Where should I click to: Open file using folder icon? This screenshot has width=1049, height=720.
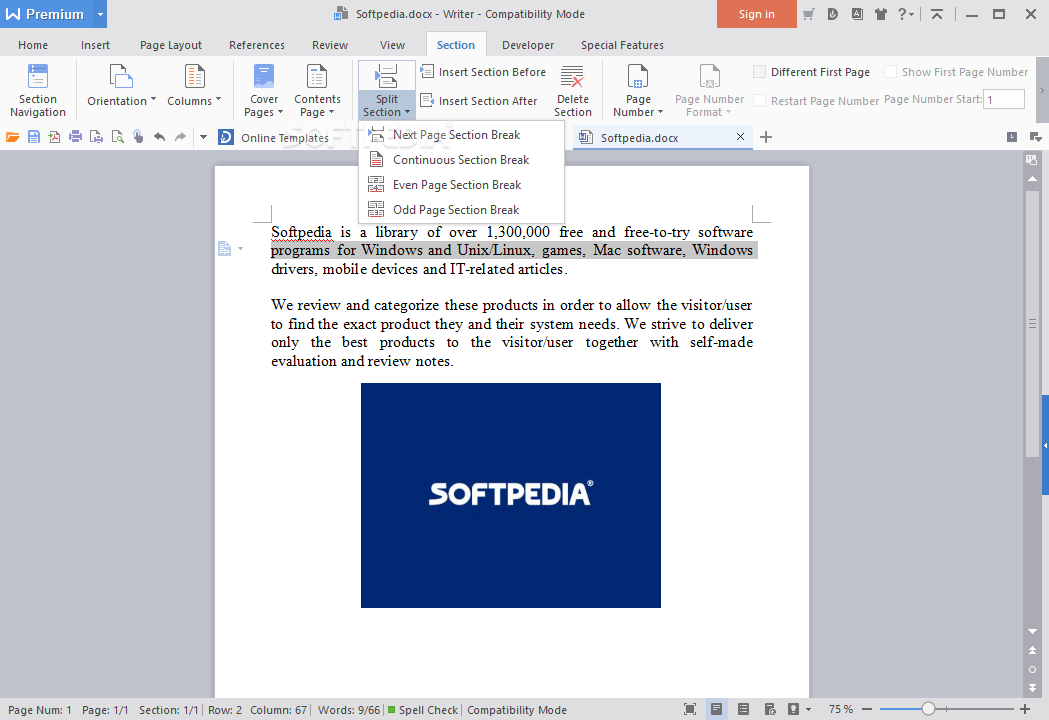(x=12, y=137)
